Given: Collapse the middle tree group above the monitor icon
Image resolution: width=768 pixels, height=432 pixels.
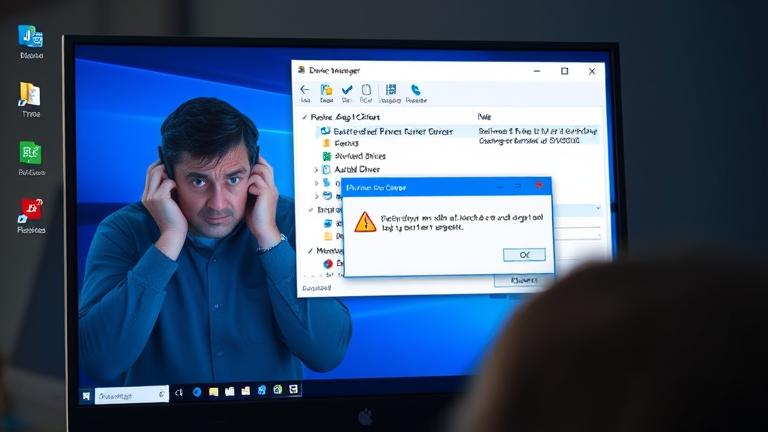Looking at the screenshot, I should tap(311, 210).
